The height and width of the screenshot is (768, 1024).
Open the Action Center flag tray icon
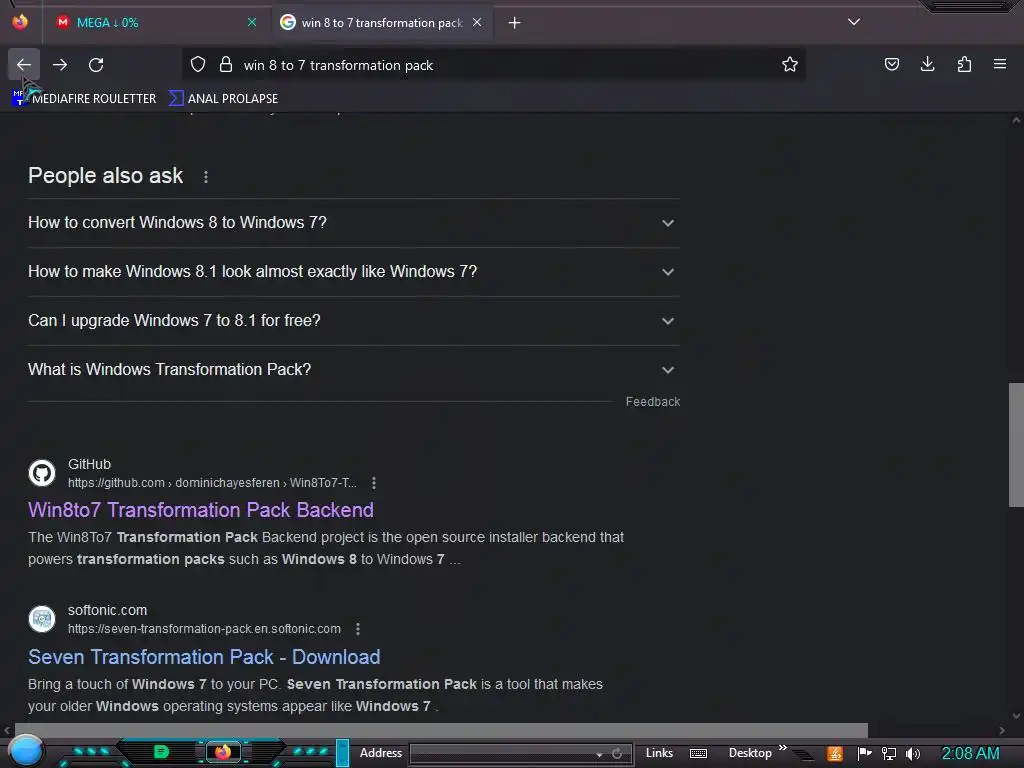(864, 754)
